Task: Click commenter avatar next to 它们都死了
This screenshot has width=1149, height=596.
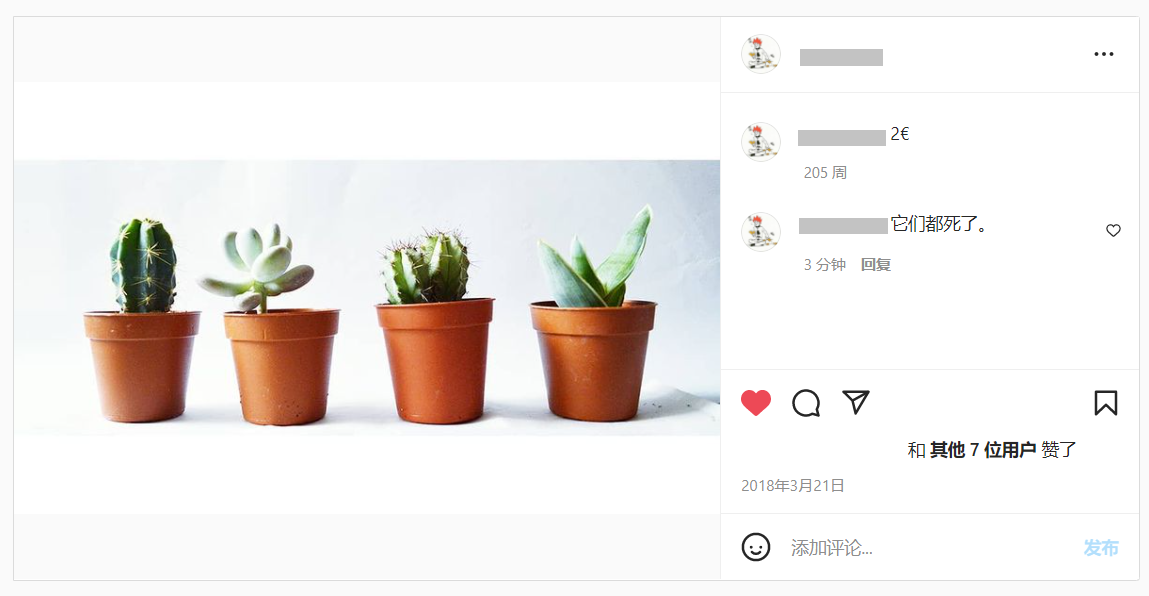Action: coord(761,232)
